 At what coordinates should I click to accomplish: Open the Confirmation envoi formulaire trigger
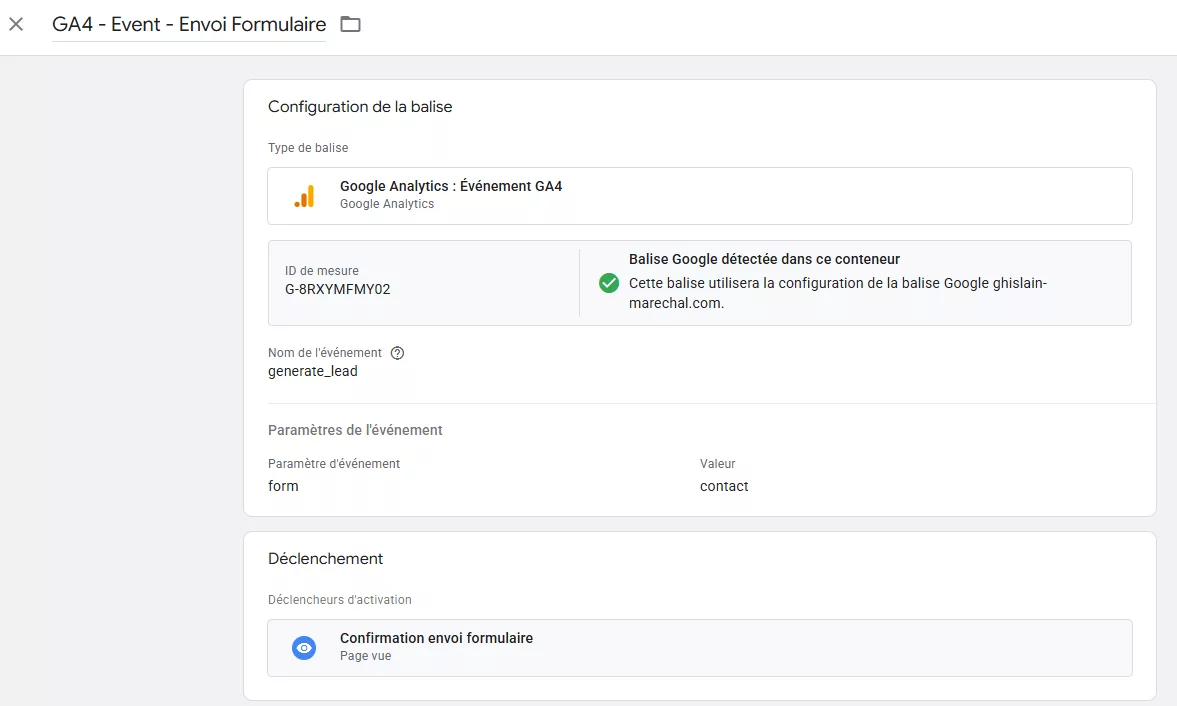point(436,637)
